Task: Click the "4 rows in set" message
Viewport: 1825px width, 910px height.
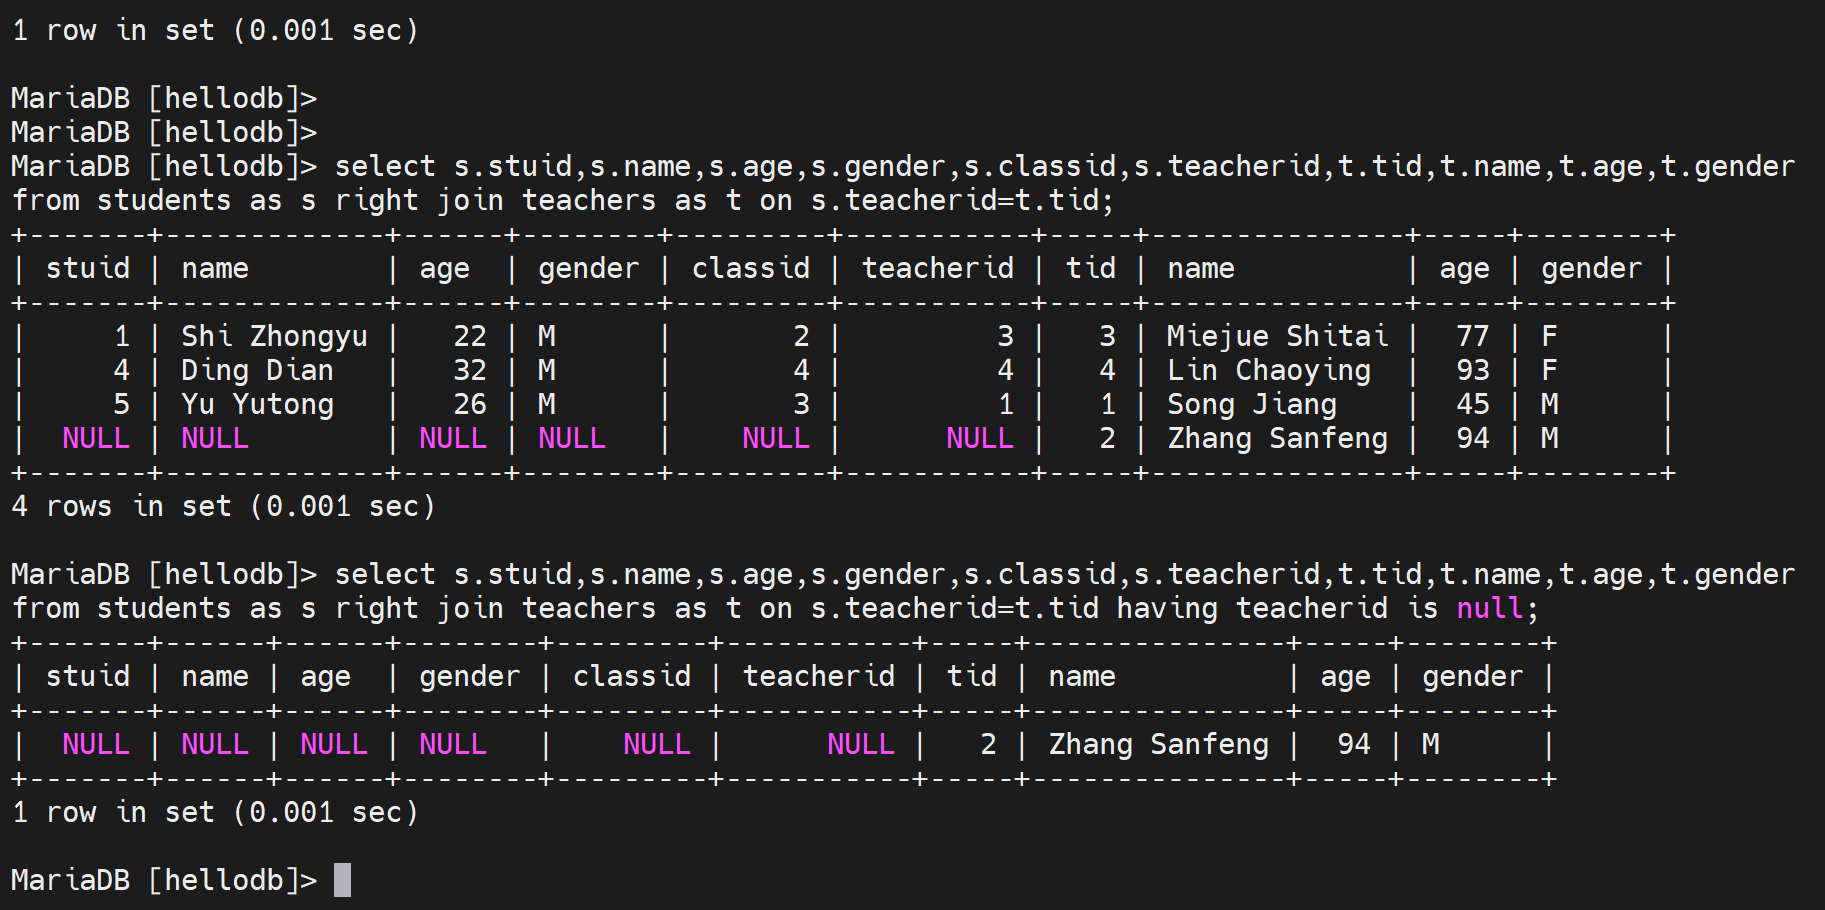Action: click(223, 506)
